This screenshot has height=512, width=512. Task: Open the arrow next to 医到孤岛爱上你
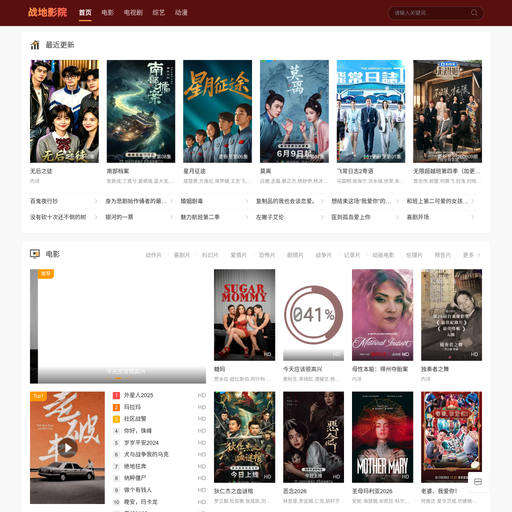(x=397, y=217)
